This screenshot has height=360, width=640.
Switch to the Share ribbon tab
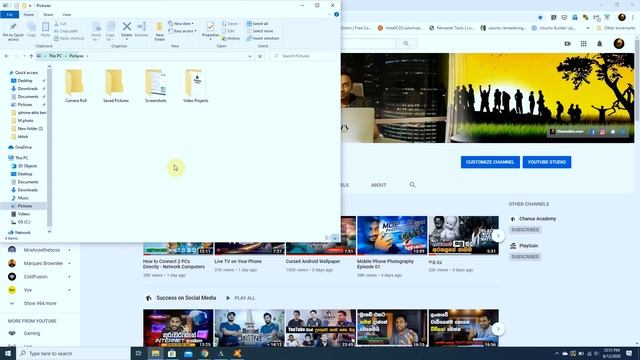pos(48,14)
